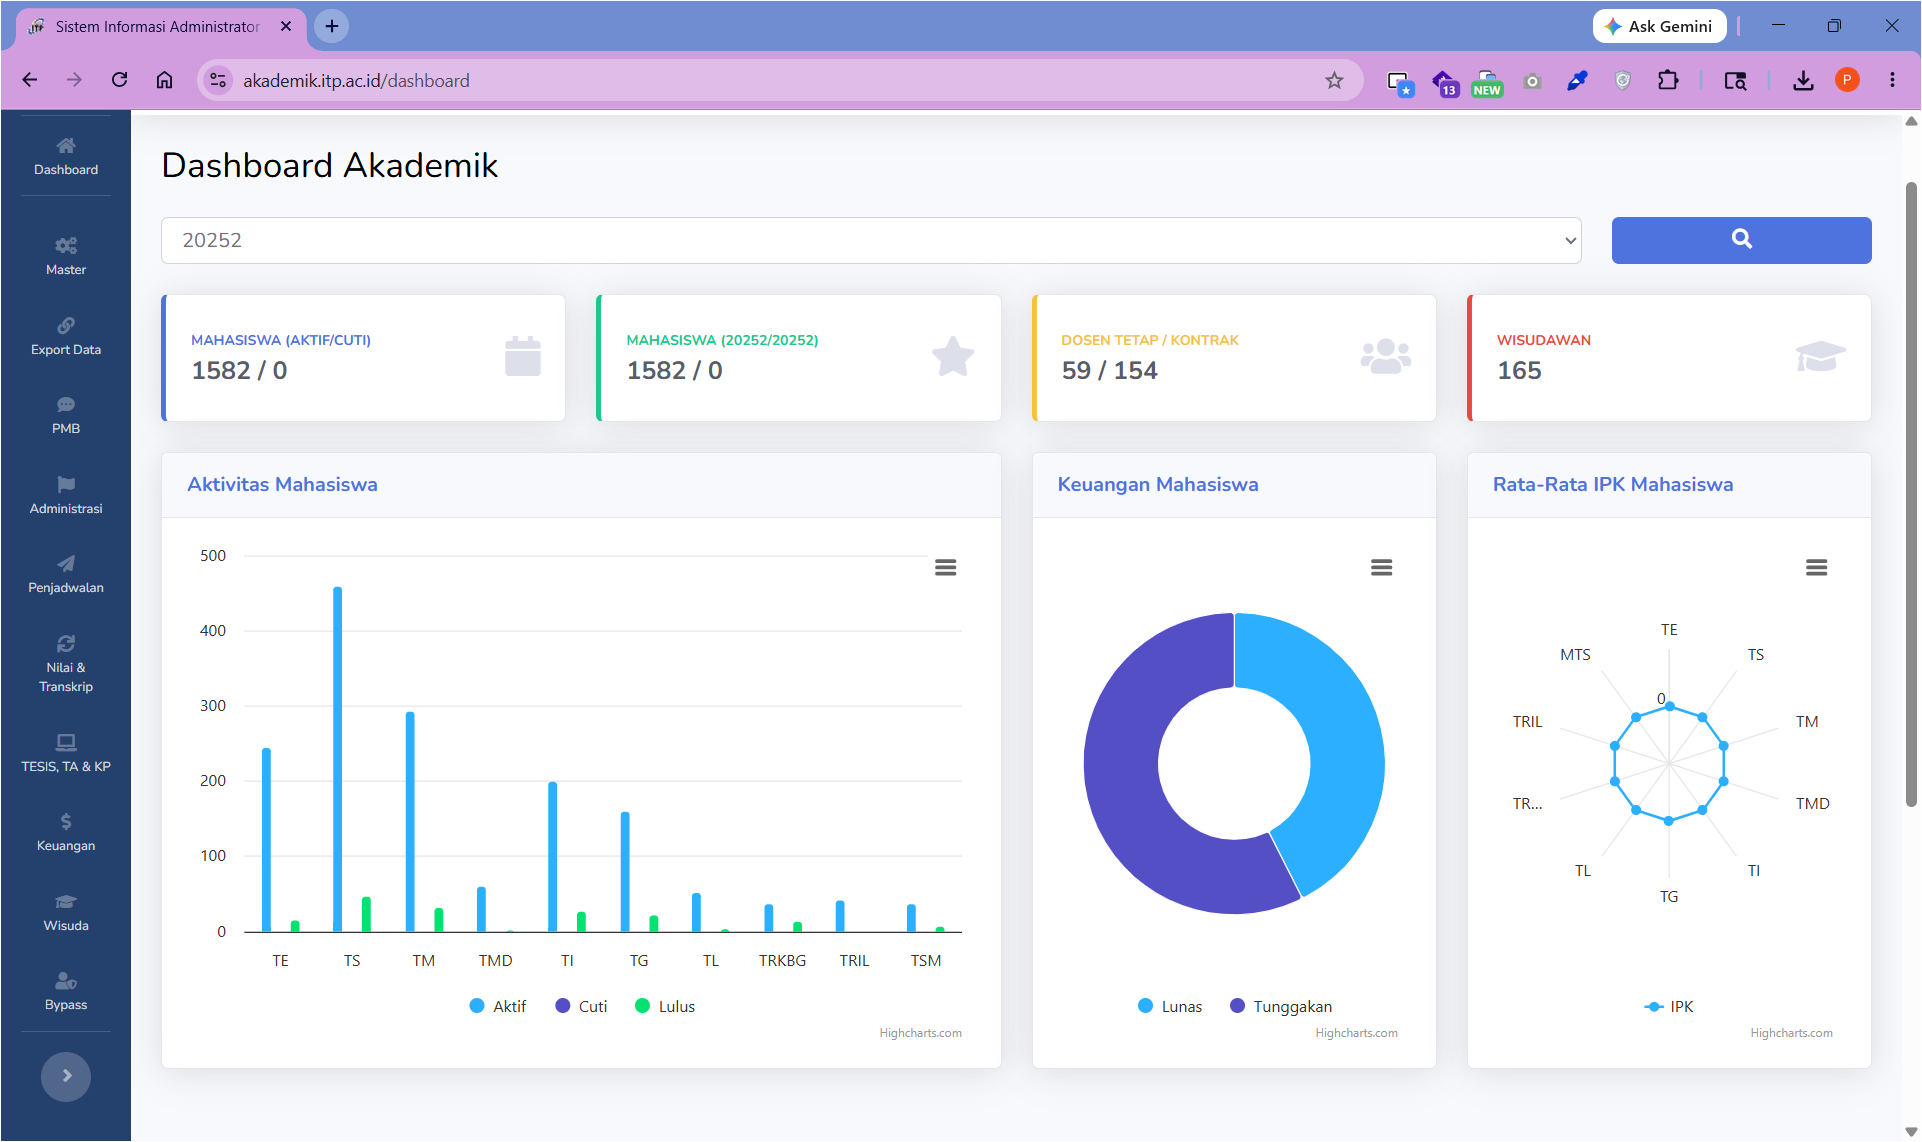Open the Administrasi sidebar menu

click(x=66, y=496)
